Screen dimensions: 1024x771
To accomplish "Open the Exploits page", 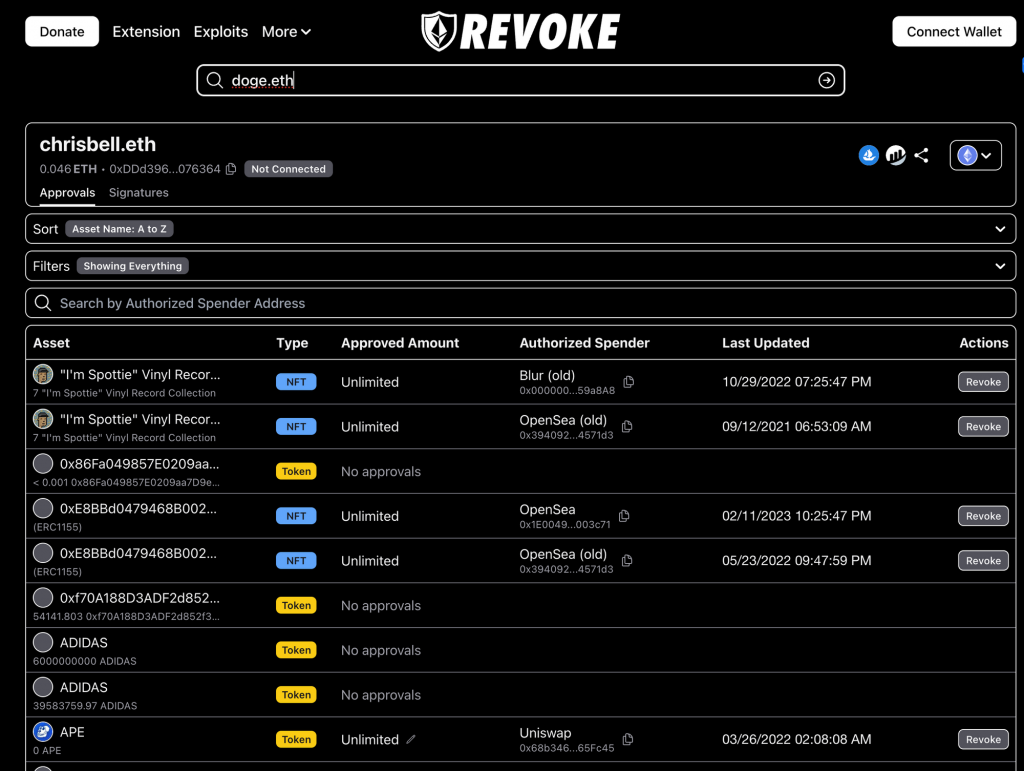I will coord(221,31).
